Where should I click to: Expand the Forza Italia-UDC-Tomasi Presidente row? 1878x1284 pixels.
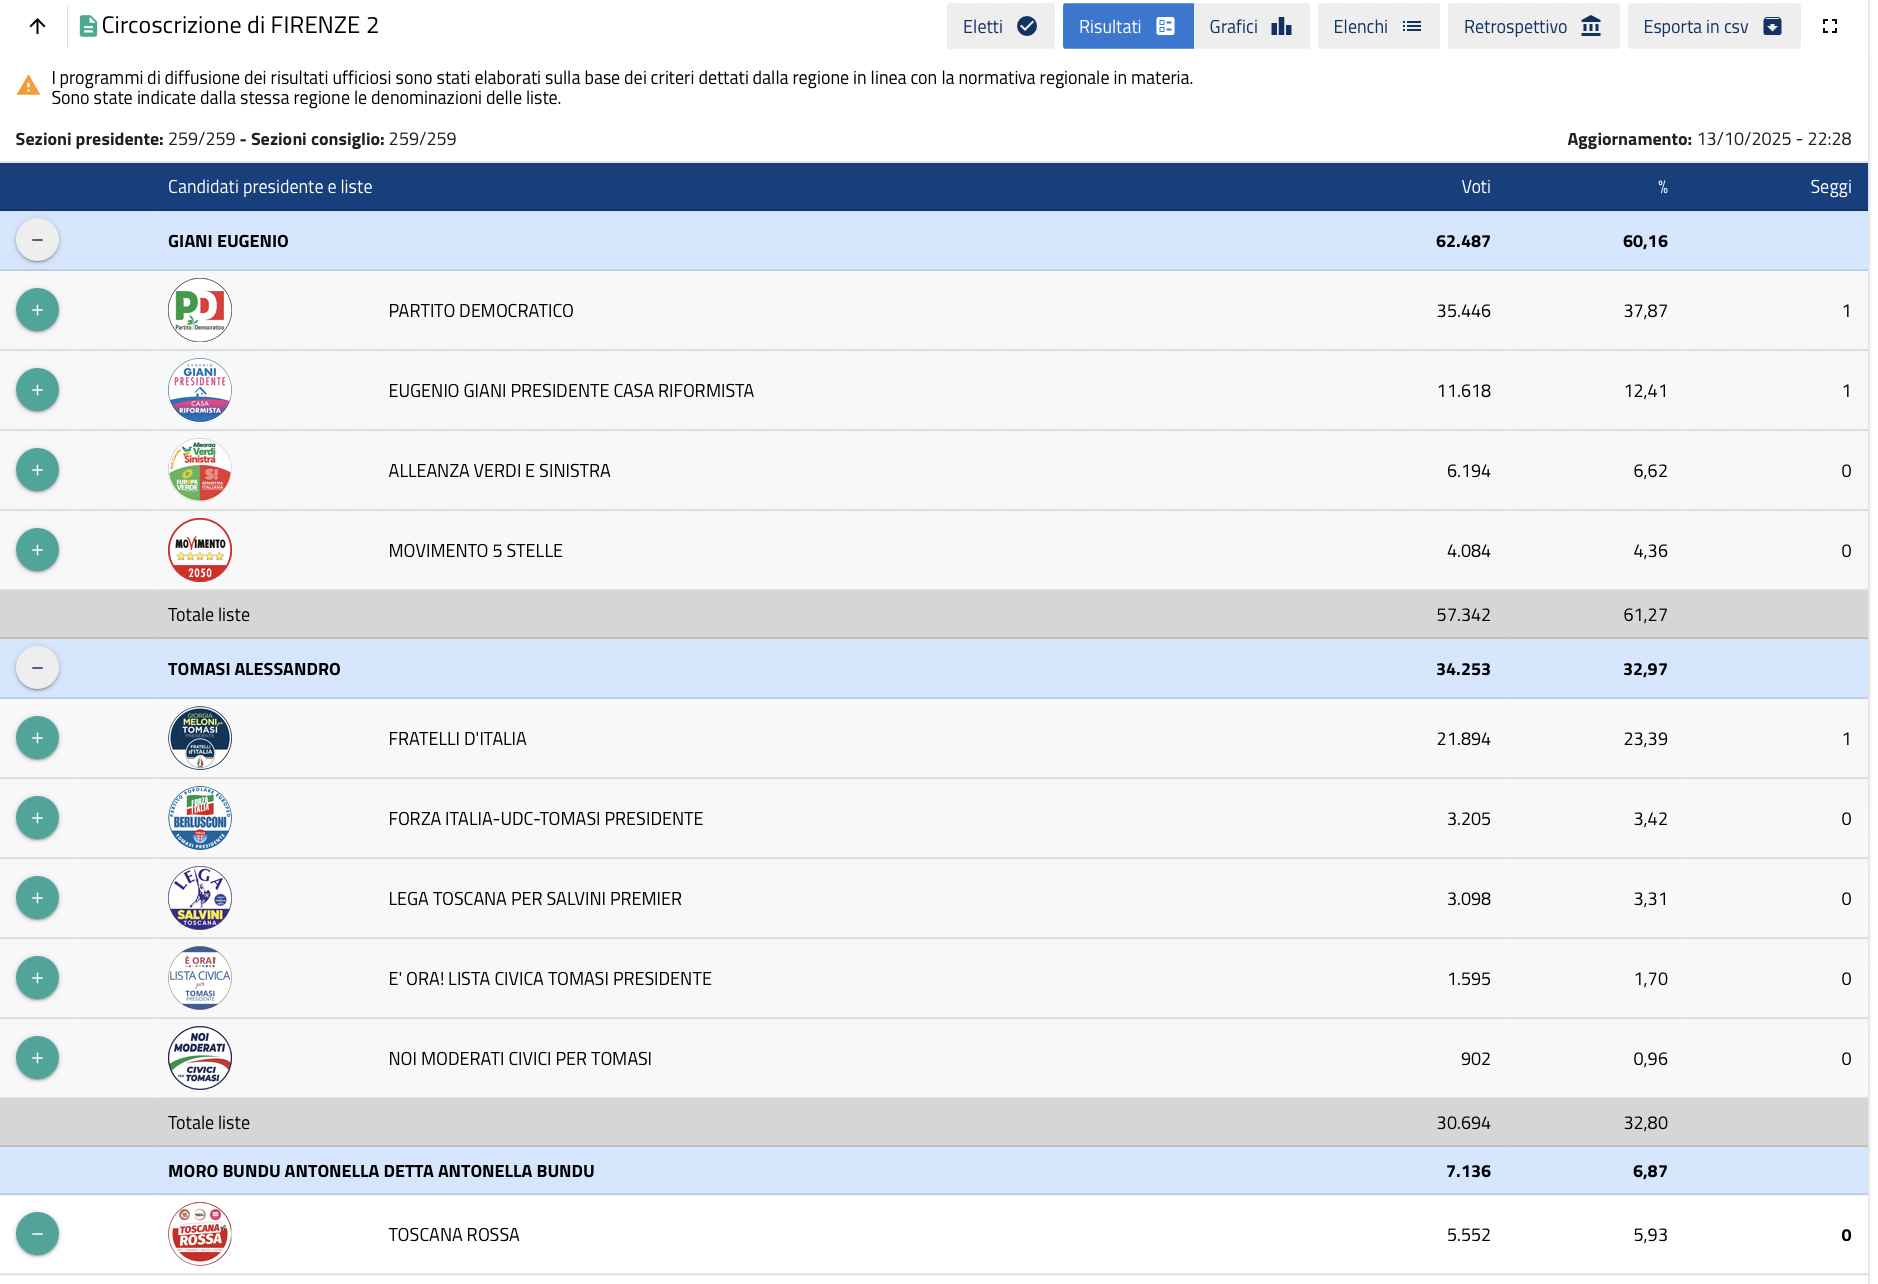click(x=37, y=818)
